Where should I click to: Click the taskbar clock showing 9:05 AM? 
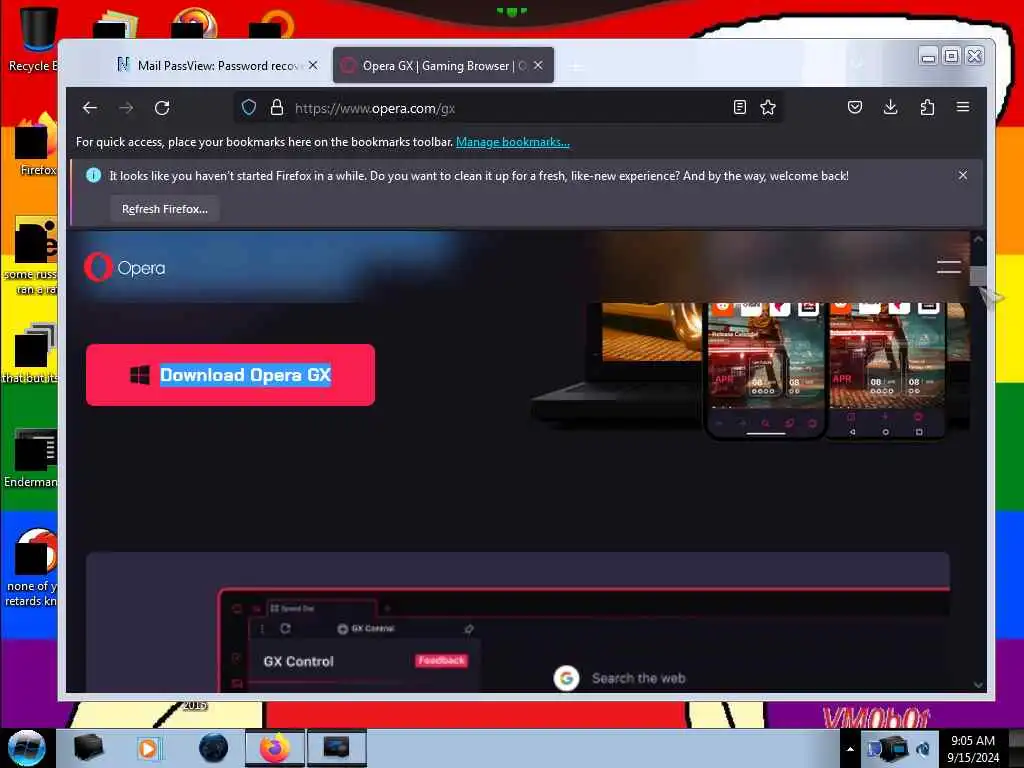coord(972,749)
